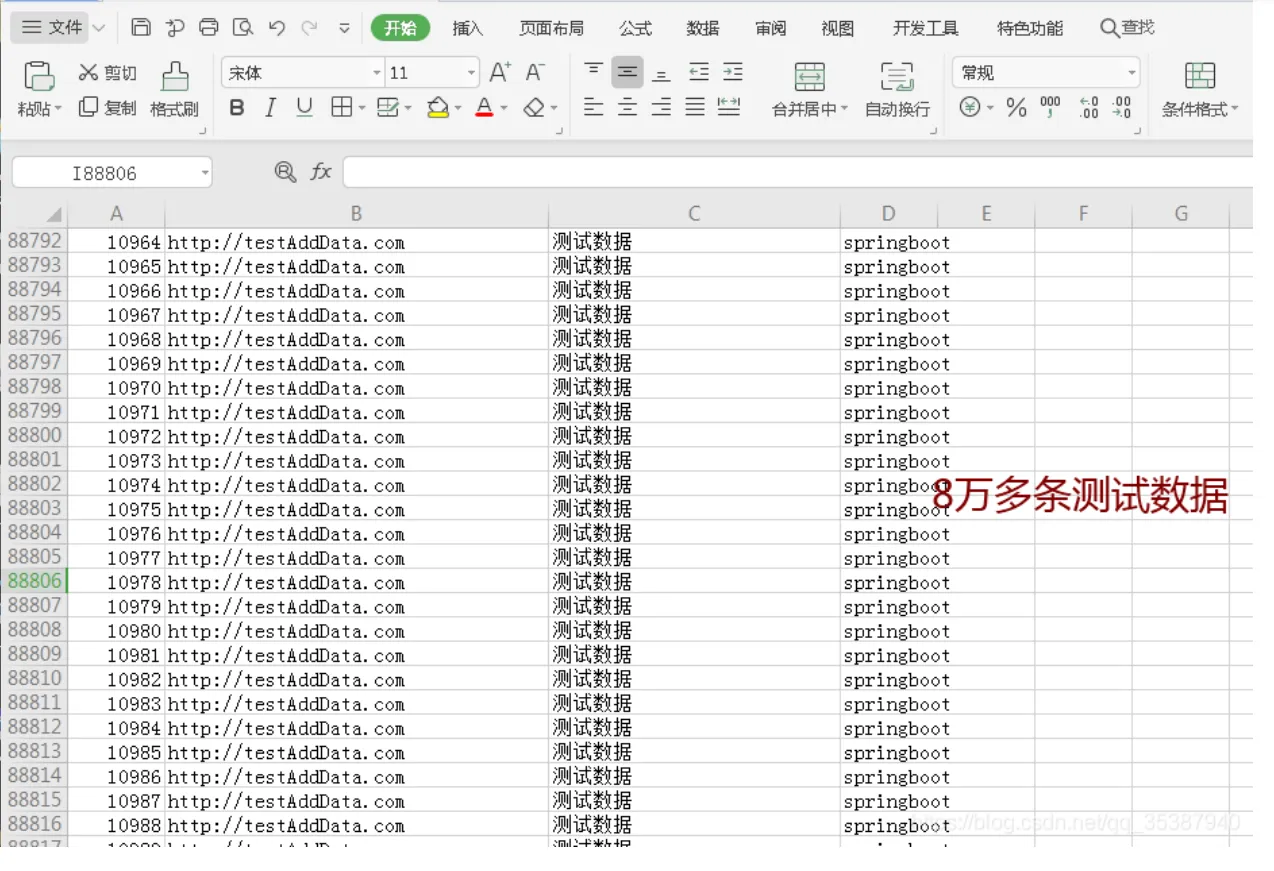The image size is (1274, 871).
Task: Copy selection with 复制
Action: pyautogui.click(x=107, y=107)
